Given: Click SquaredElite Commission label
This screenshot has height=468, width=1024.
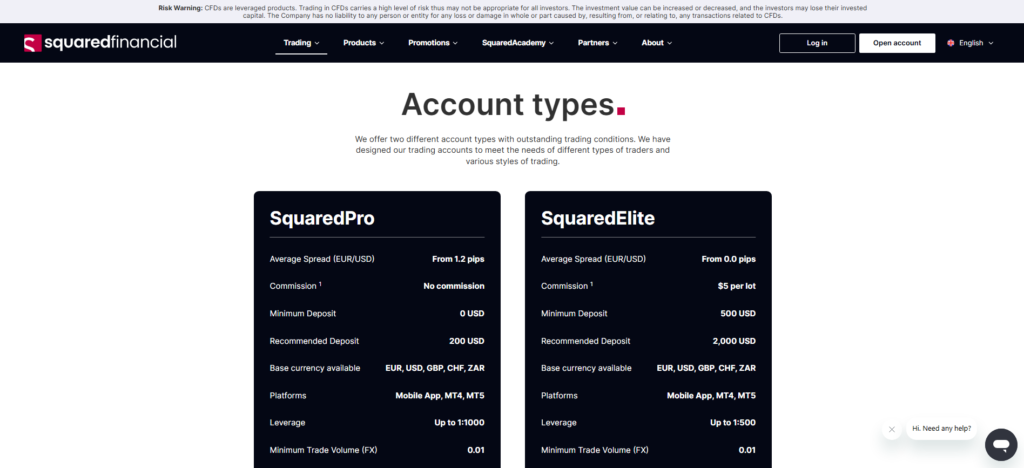Looking at the screenshot, I should coord(567,286).
